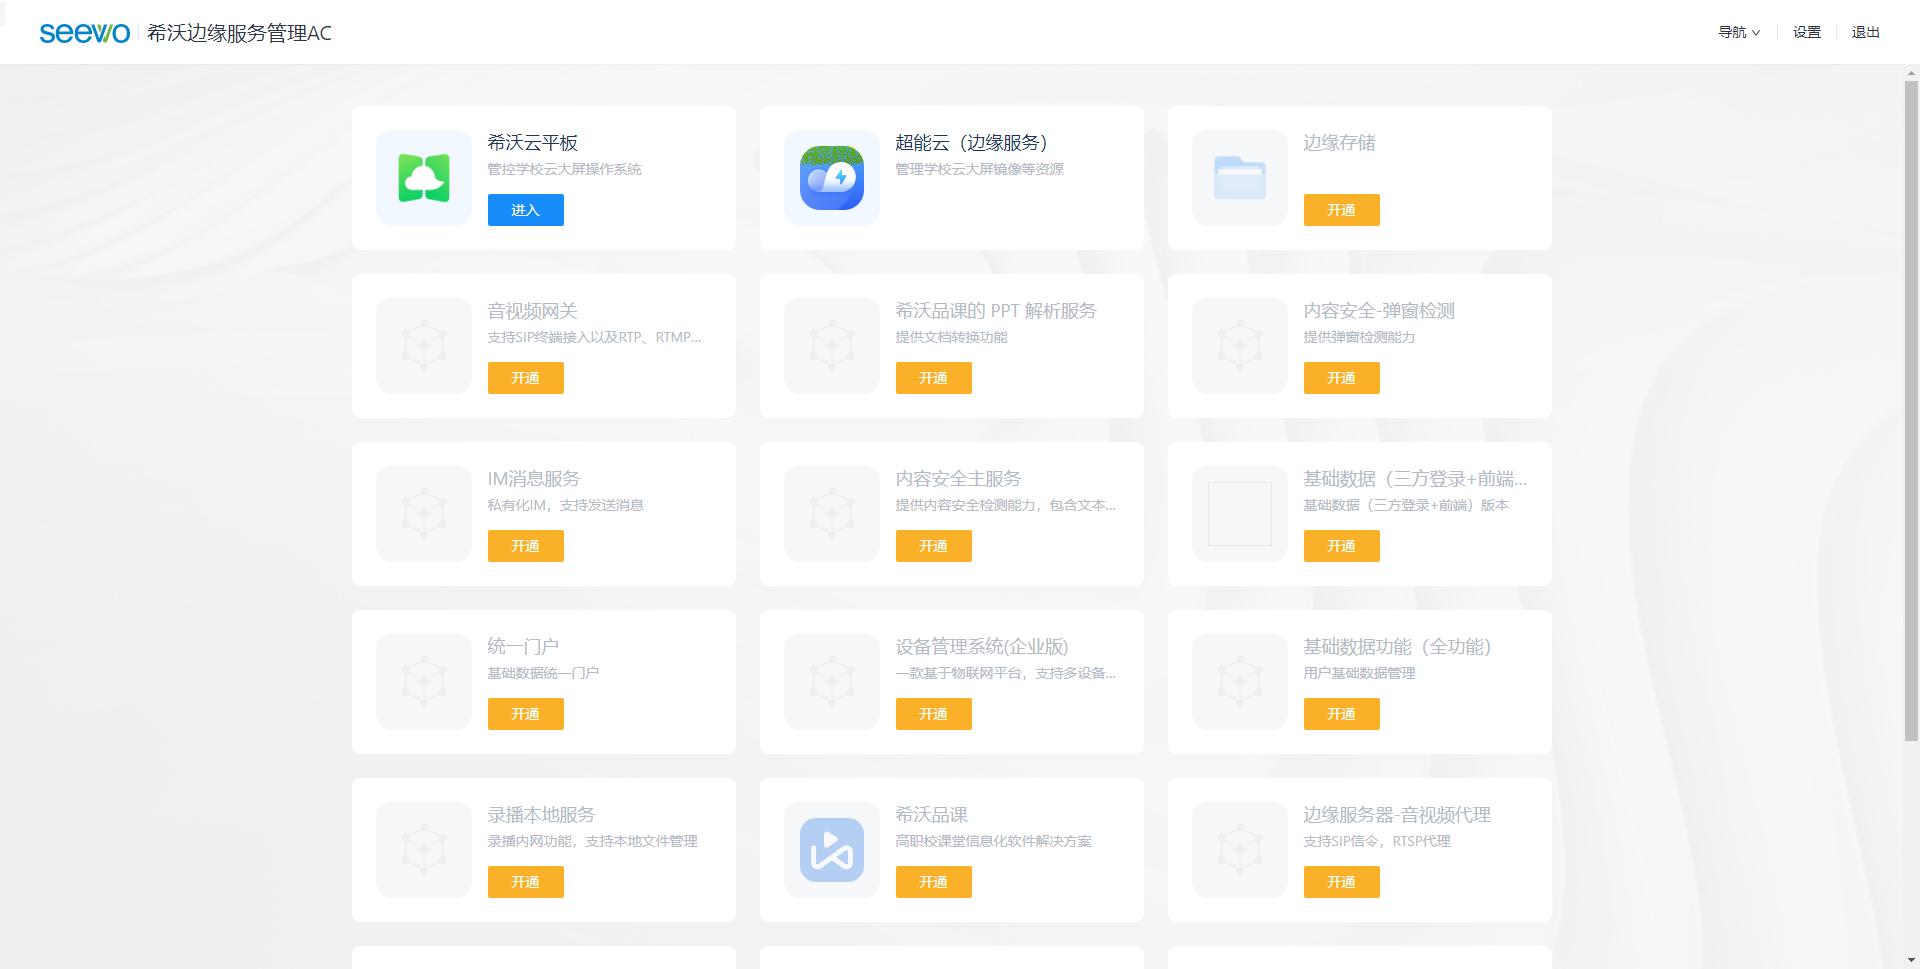1920x969 pixels.
Task: Click the page vertical scrollbar thumb
Action: pos(1912,411)
